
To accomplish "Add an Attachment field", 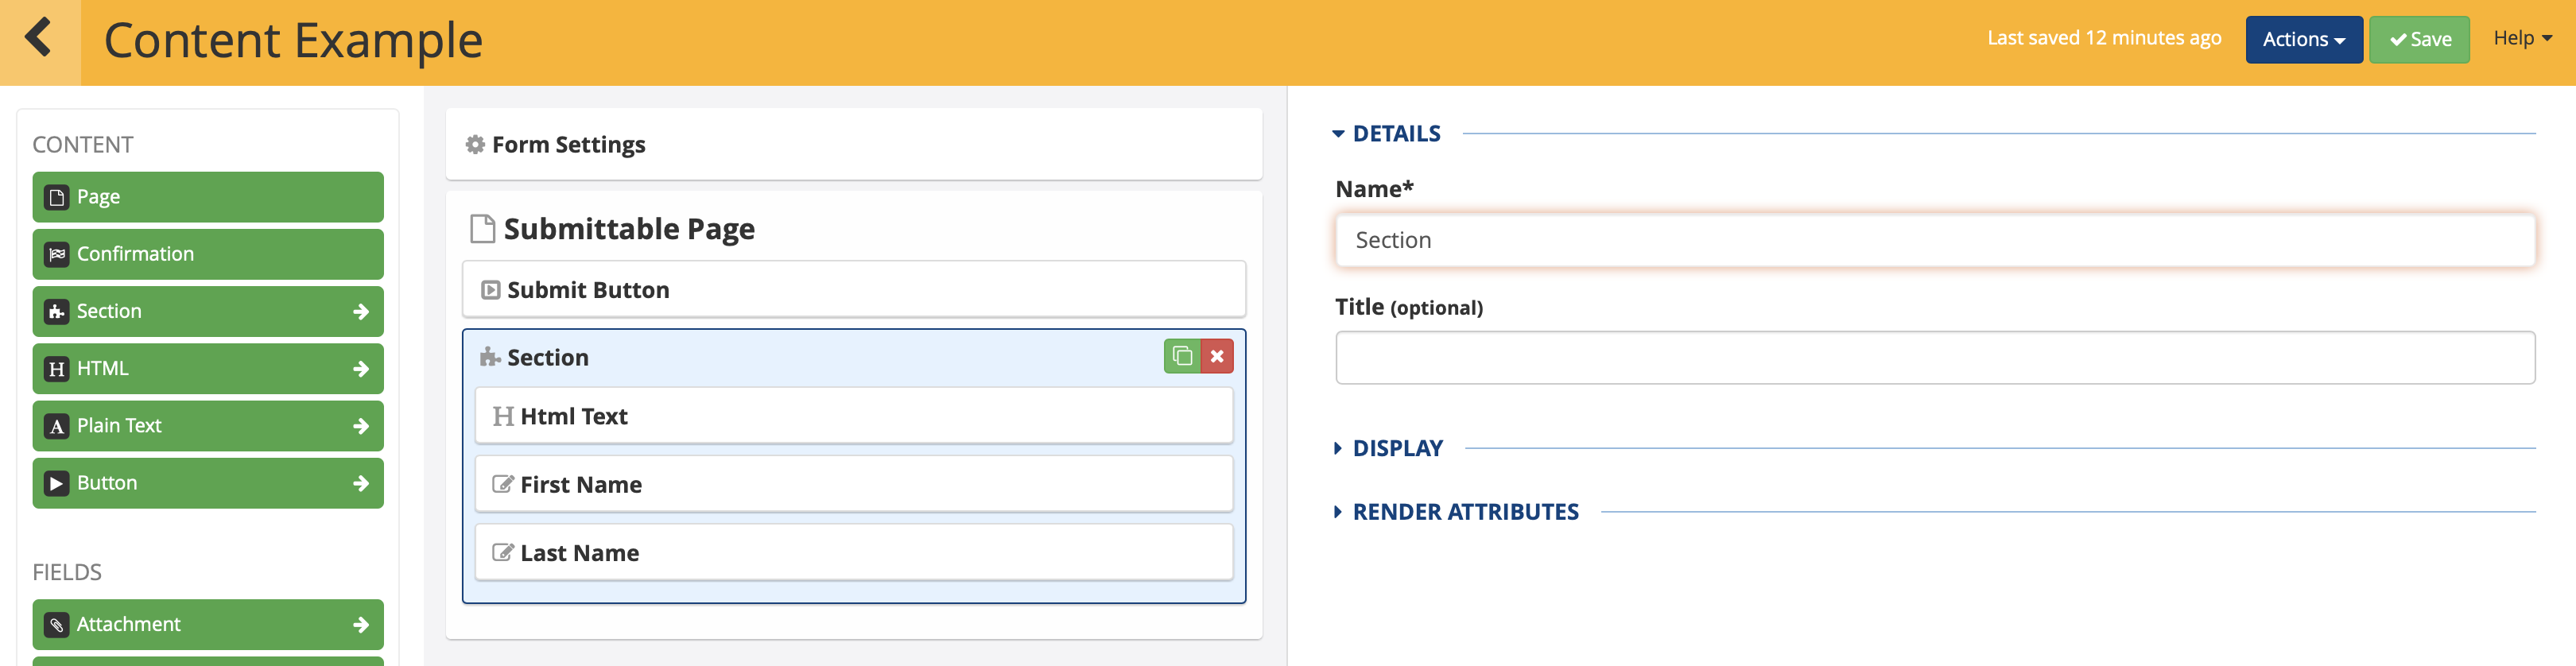I will pyautogui.click(x=208, y=625).
